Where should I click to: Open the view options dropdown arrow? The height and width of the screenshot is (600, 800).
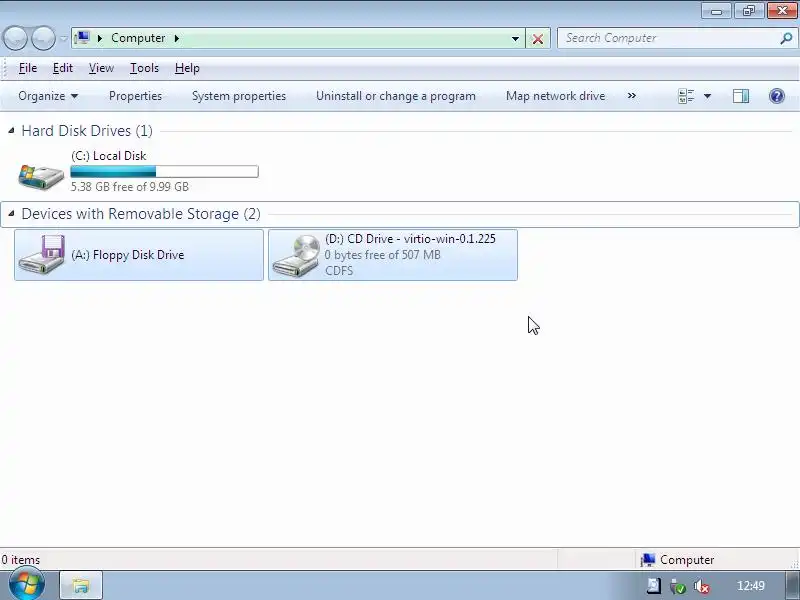click(707, 96)
